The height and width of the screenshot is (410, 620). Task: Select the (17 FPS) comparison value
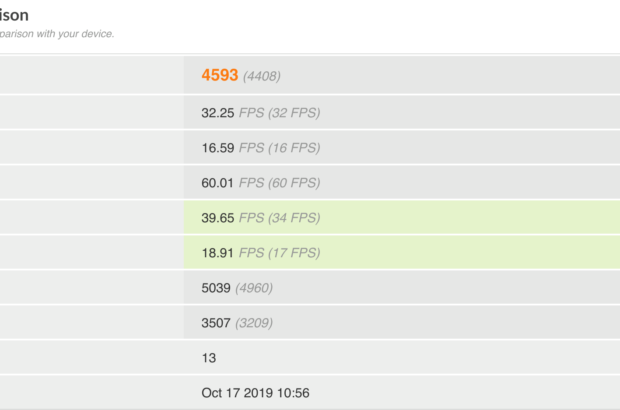(x=295, y=252)
